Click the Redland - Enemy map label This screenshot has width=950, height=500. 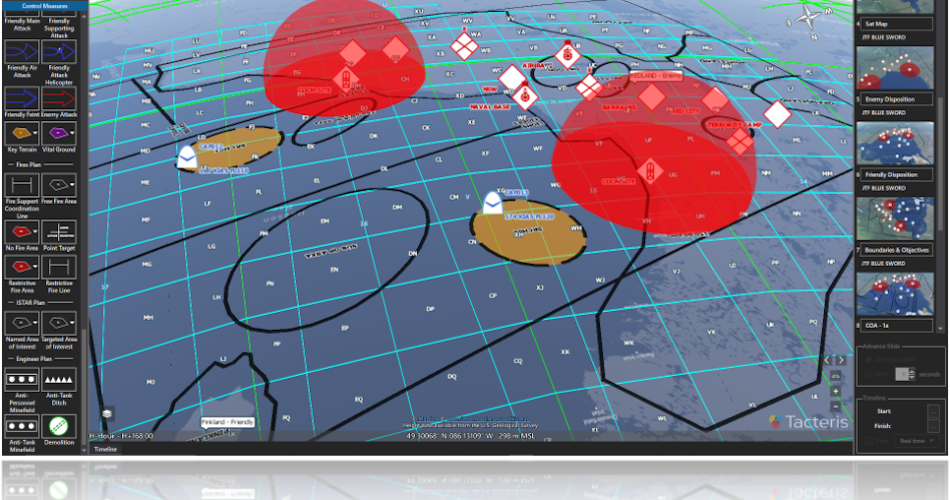656,76
